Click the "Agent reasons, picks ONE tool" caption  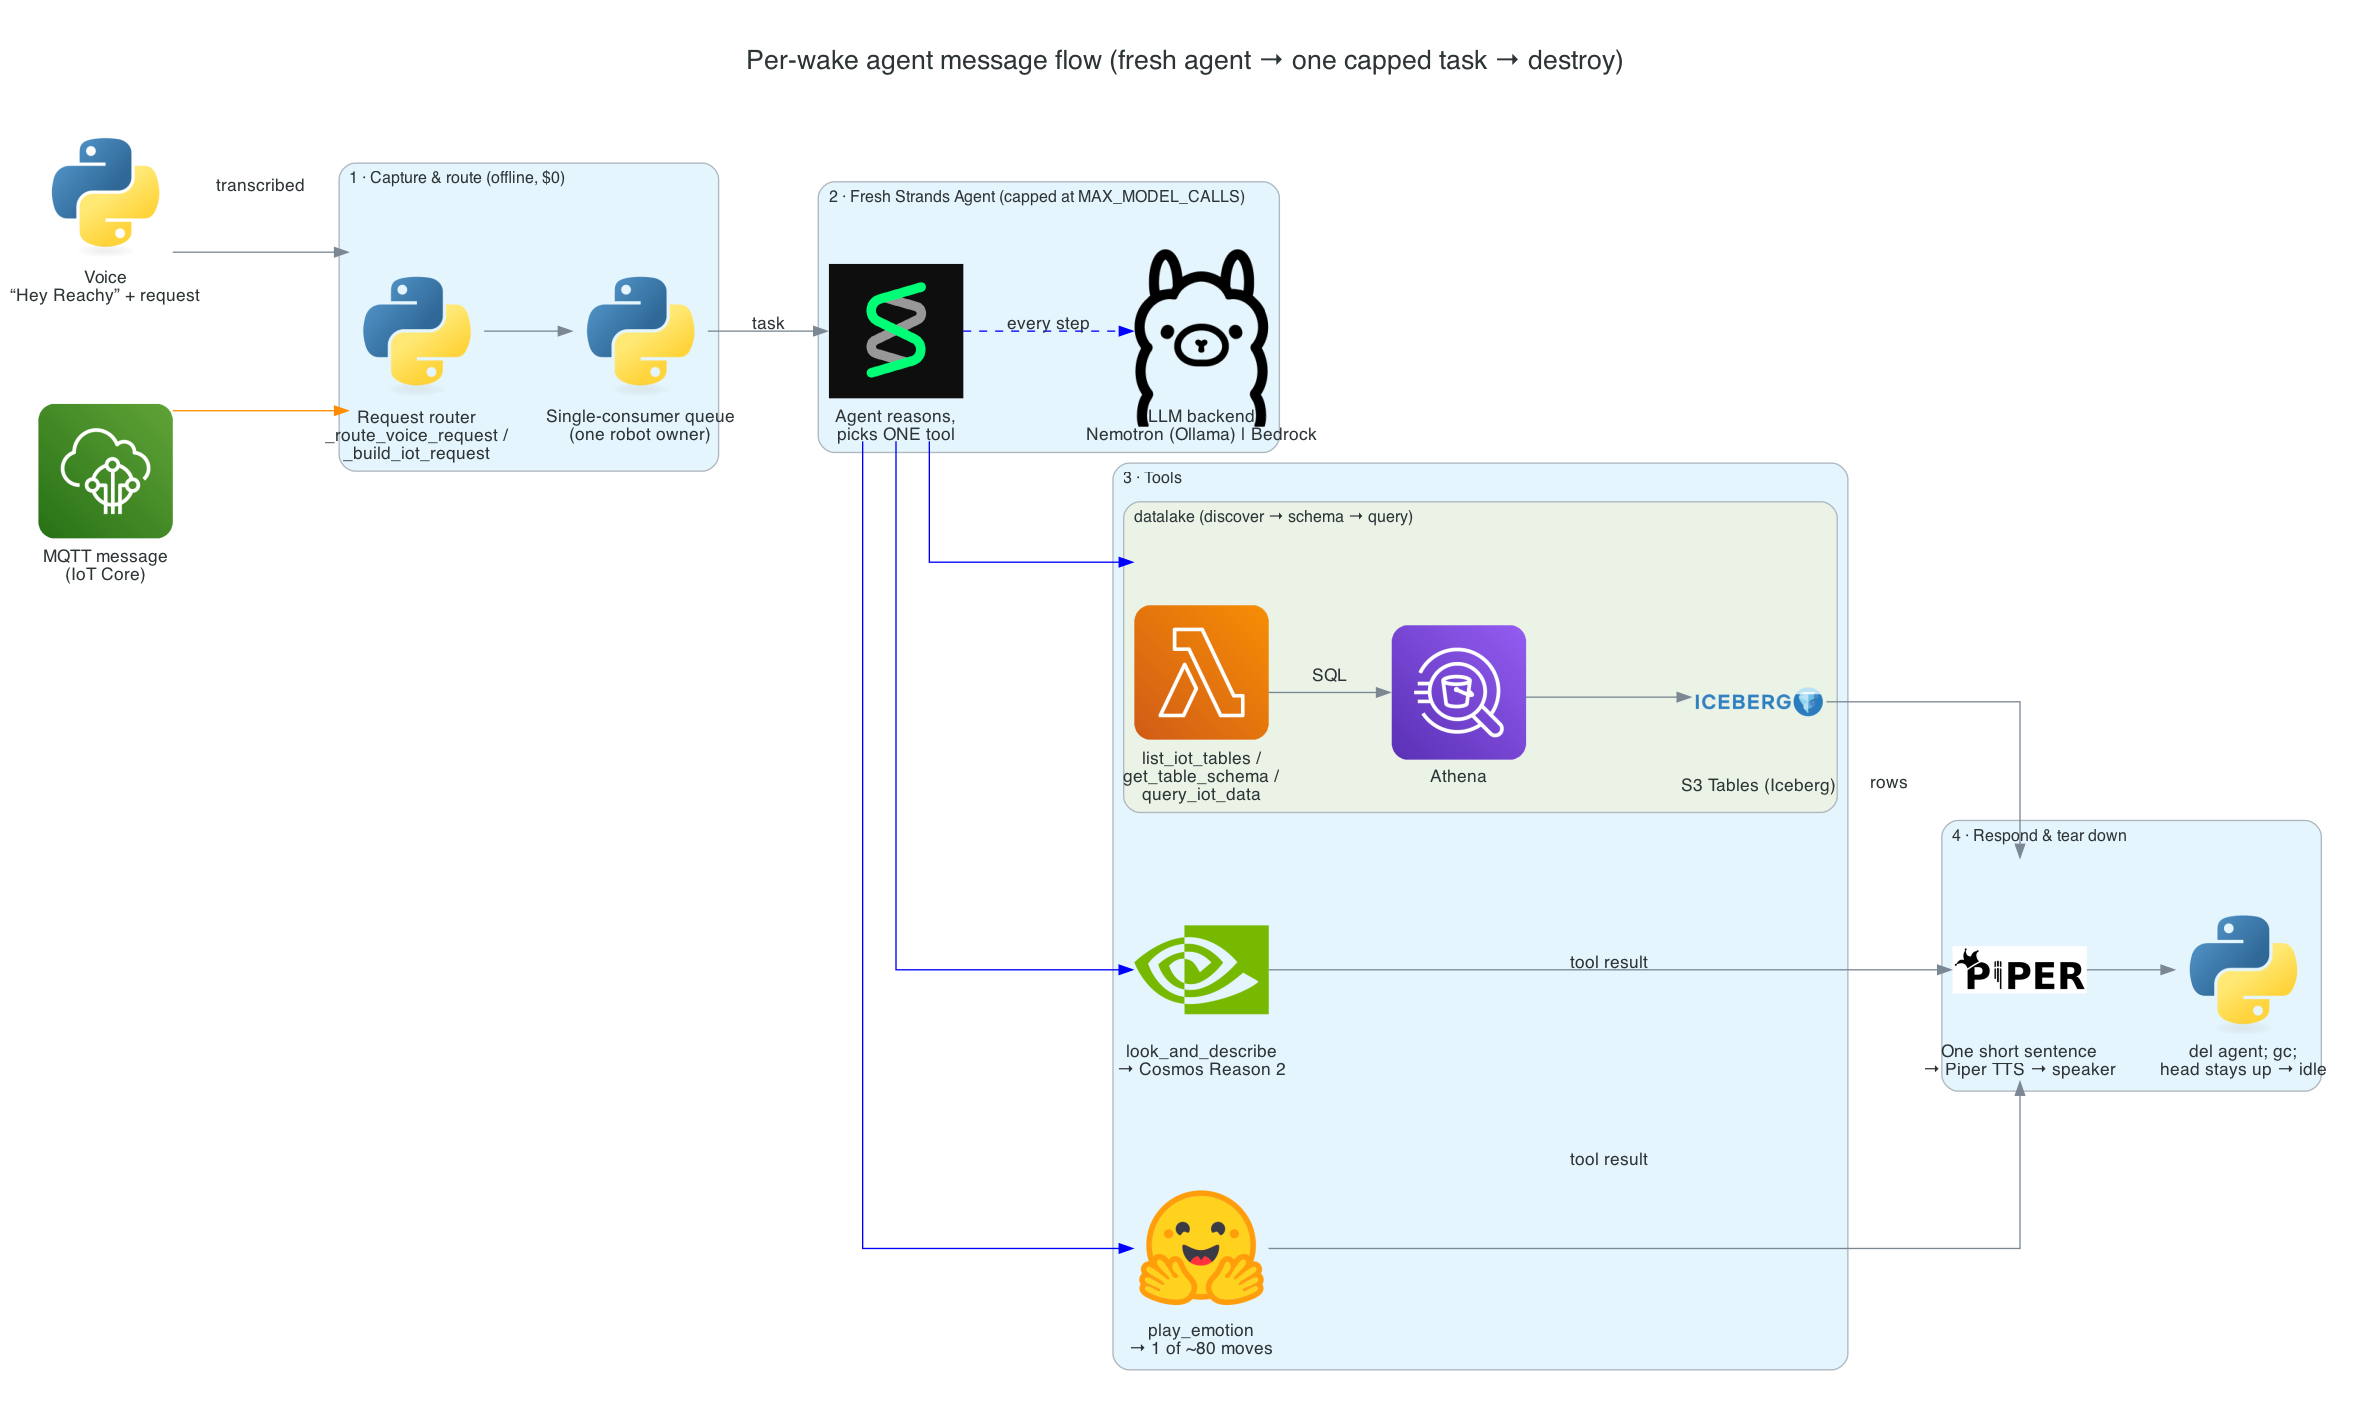coord(896,425)
